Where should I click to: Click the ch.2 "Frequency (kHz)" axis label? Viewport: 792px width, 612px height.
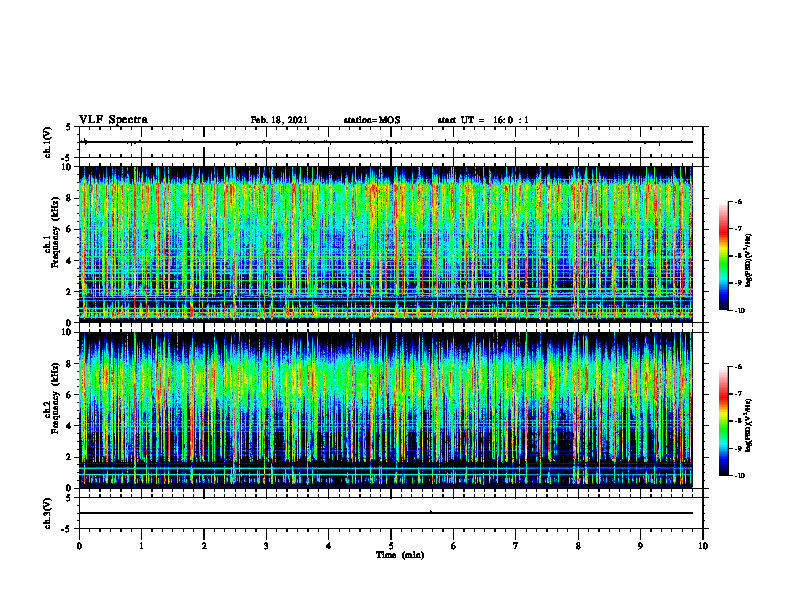pos(56,398)
